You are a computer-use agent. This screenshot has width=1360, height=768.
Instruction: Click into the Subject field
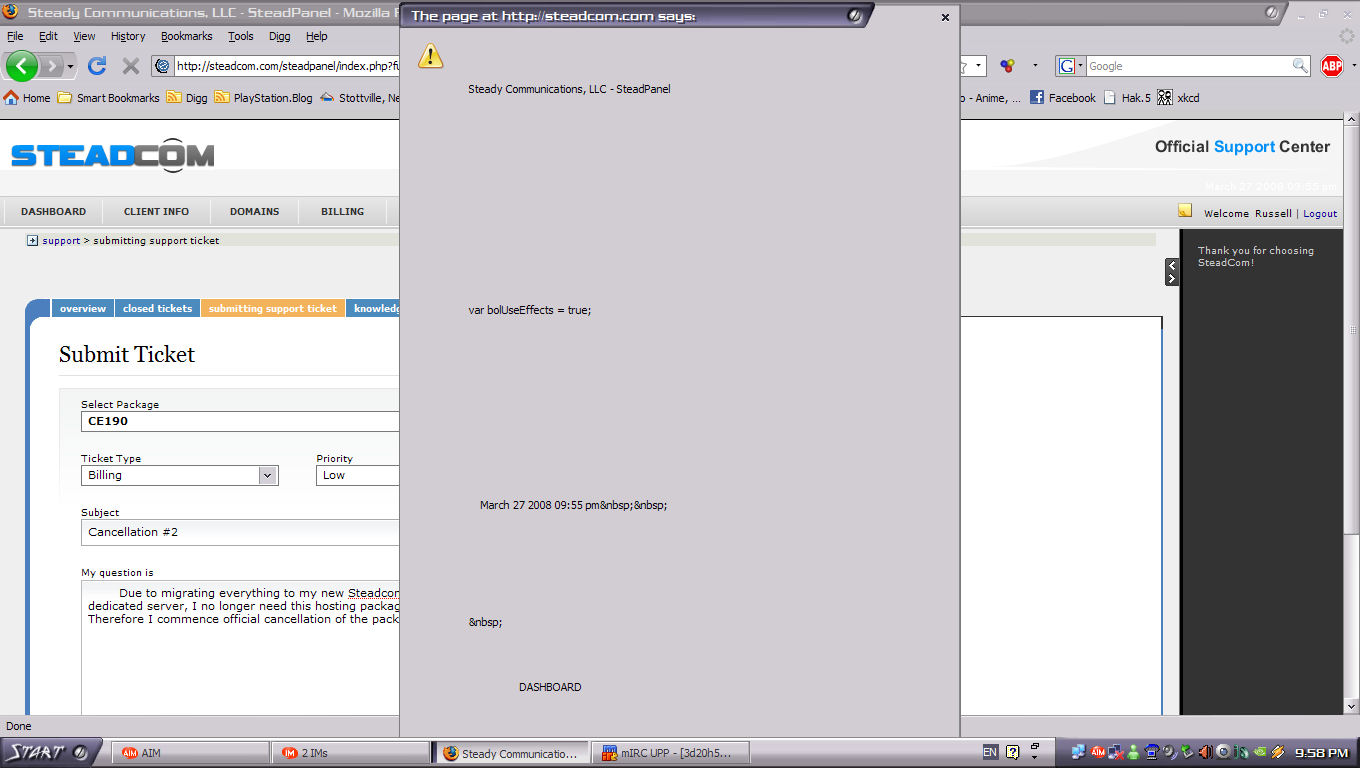240,532
